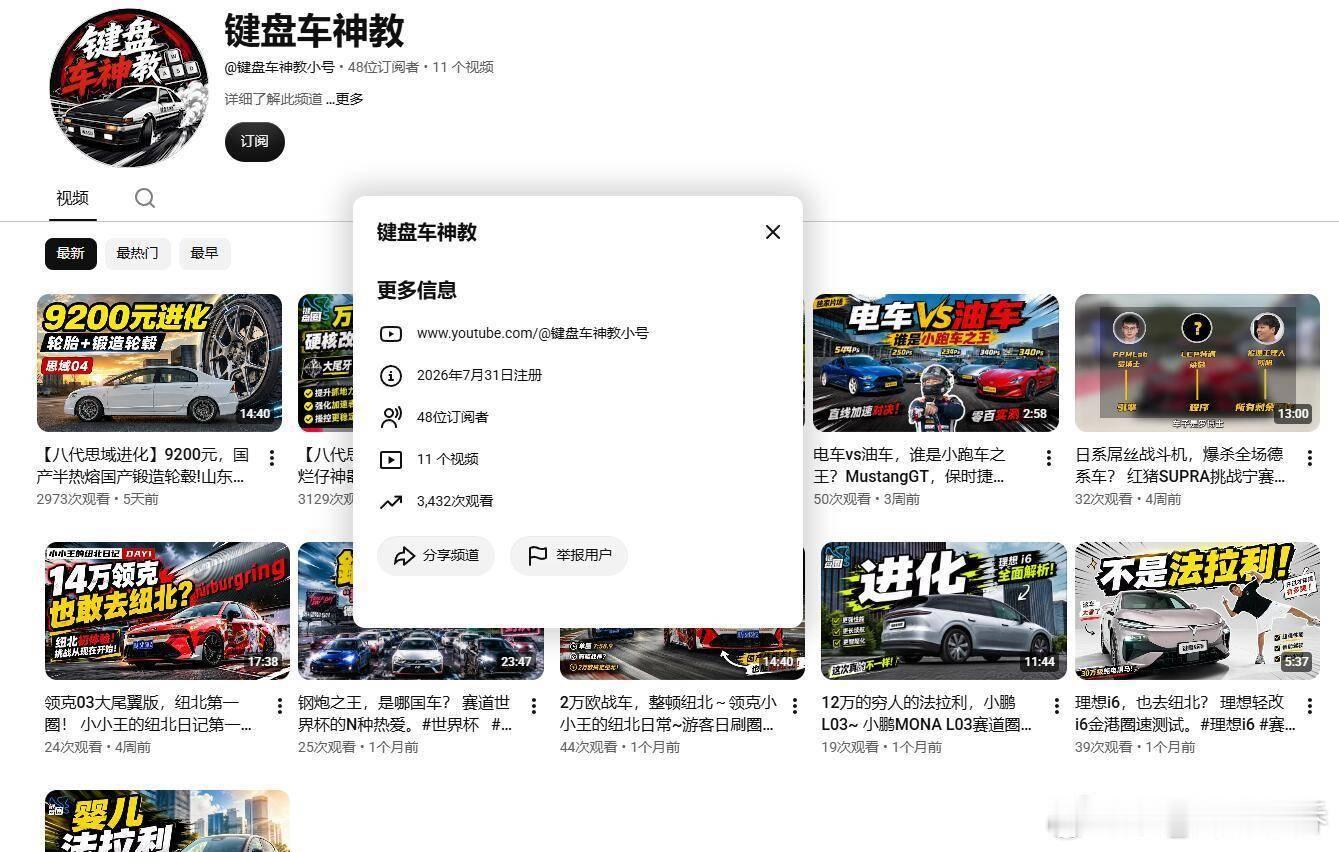This screenshot has height=852, width=1339.
Task: Select the 最新 sort chip
Action: [70, 253]
